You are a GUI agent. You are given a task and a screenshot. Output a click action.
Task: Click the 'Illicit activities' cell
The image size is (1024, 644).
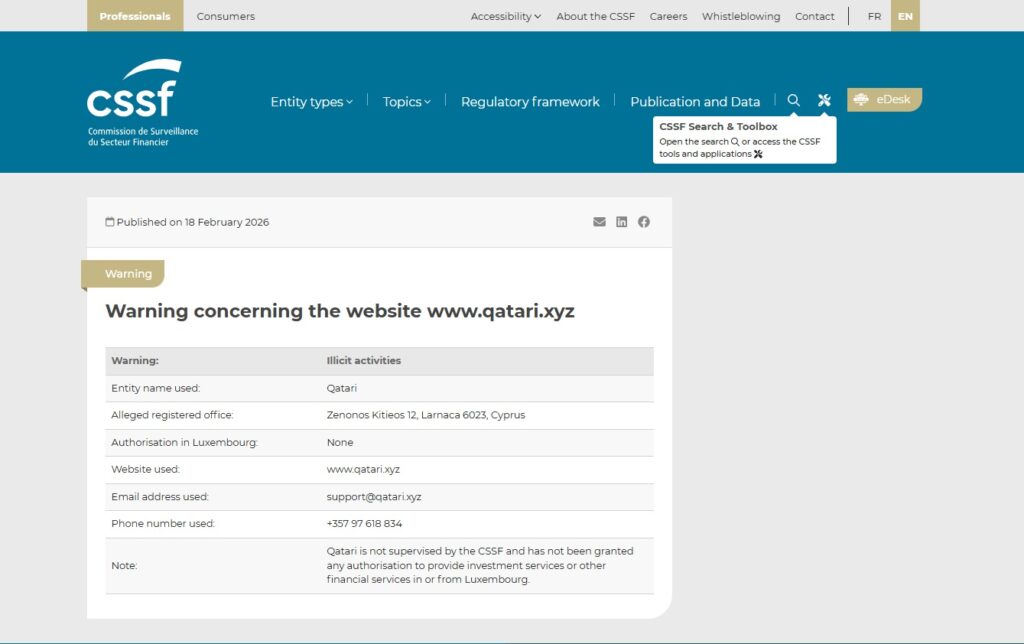tap(364, 361)
